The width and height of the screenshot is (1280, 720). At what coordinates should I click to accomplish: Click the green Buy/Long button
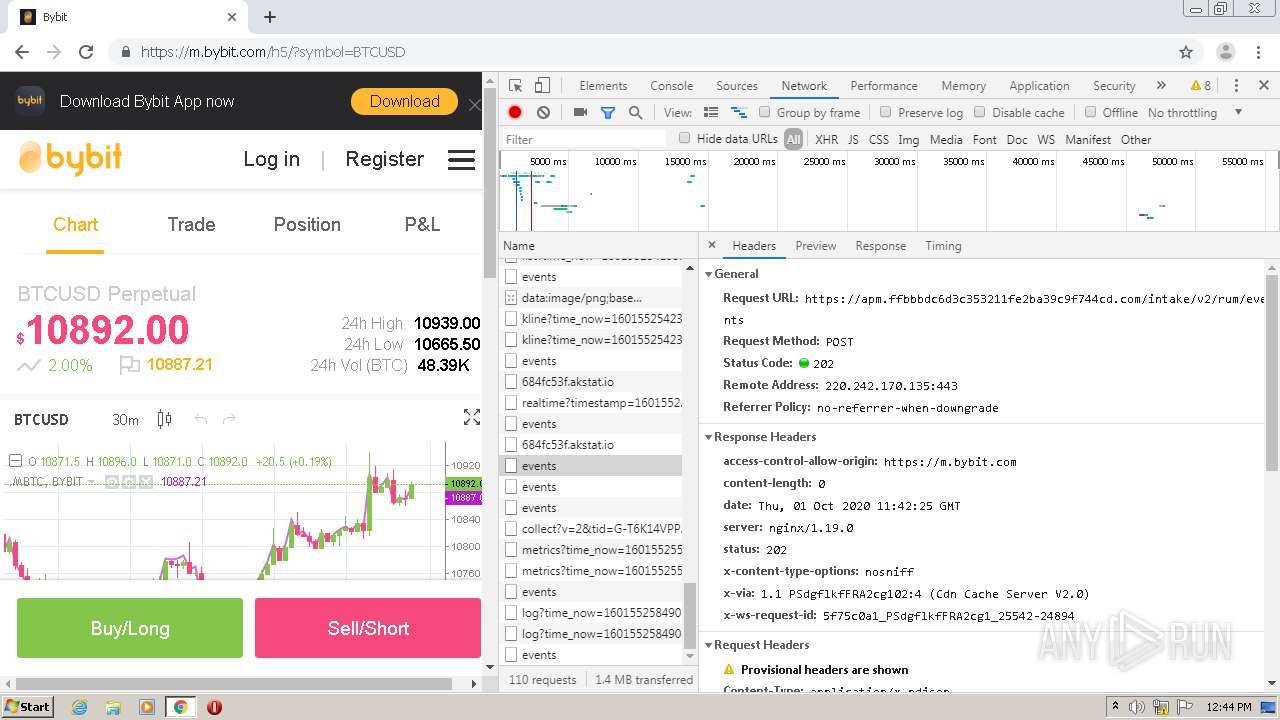pyautogui.click(x=130, y=628)
